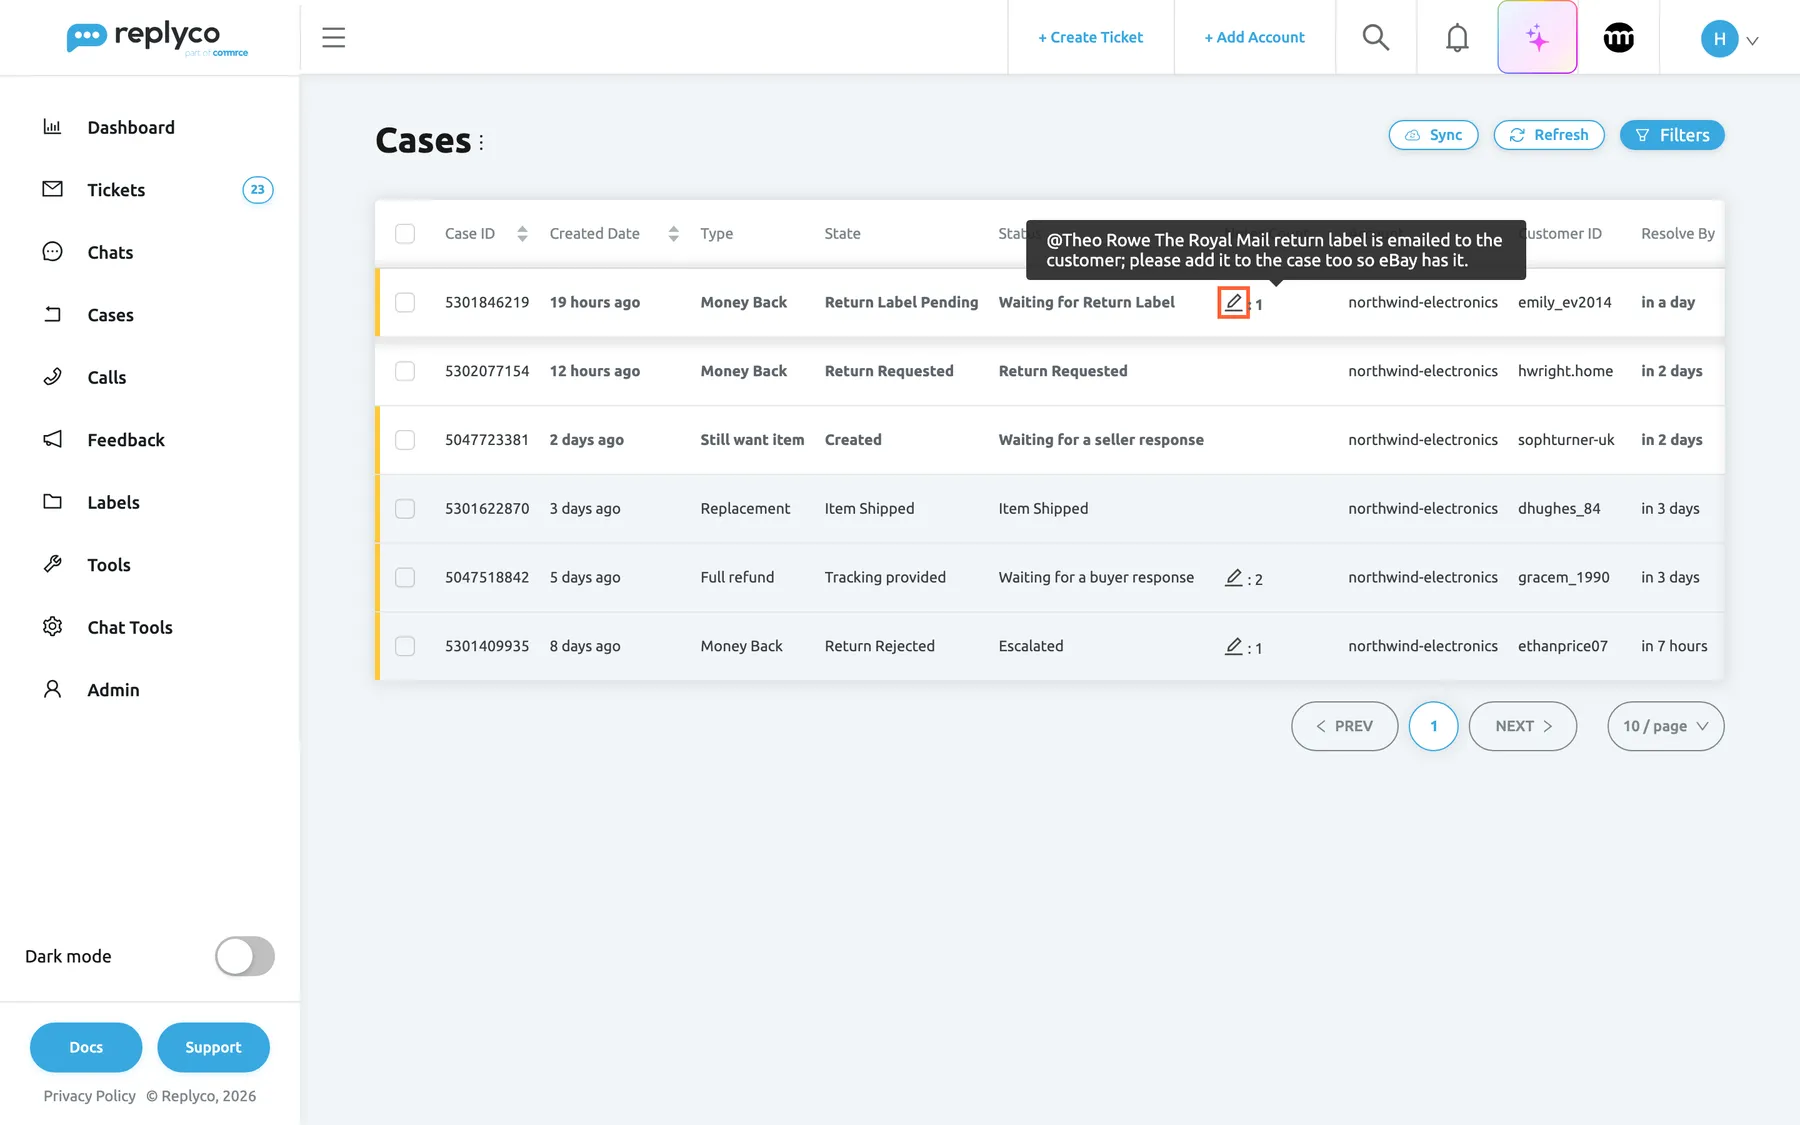Viewport: 1800px width, 1125px height.
Task: Click + Add Account
Action: click(1254, 38)
